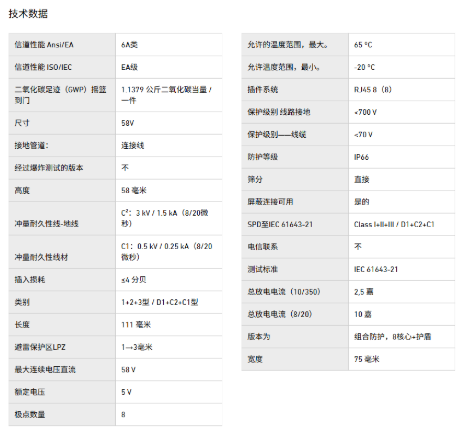The width and height of the screenshot is (466, 436).
Task: Click the '防护等级' label cell
Action: click(x=295, y=157)
